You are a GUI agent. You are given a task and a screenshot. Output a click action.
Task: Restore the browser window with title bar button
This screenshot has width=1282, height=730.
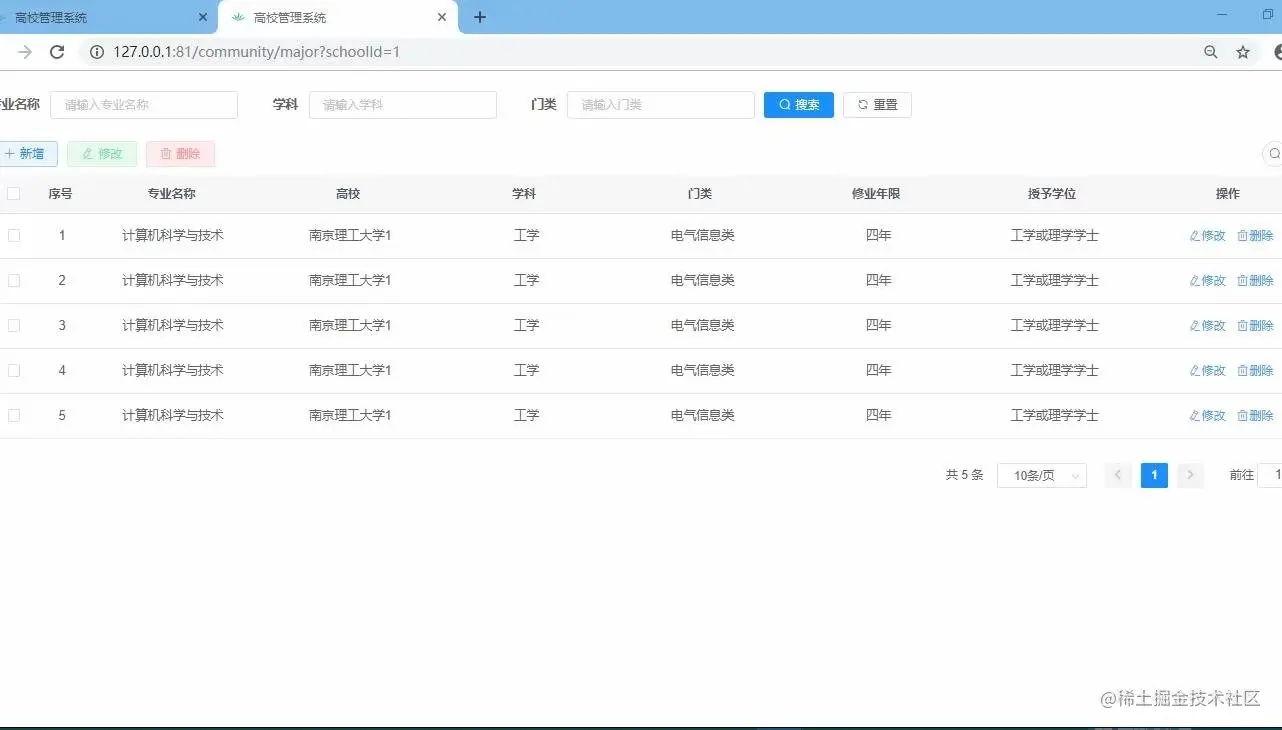pos(1268,15)
